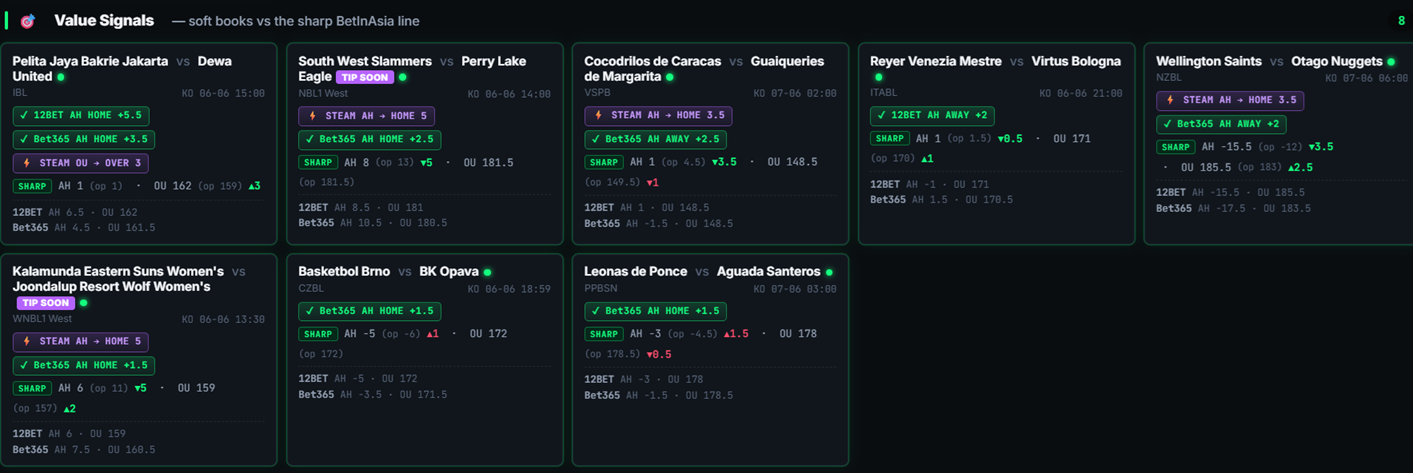Select STEAM AH HOME 3.5 in the Wellington Saints card
Image resolution: width=1413 pixels, height=473 pixels.
pyautogui.click(x=1230, y=100)
